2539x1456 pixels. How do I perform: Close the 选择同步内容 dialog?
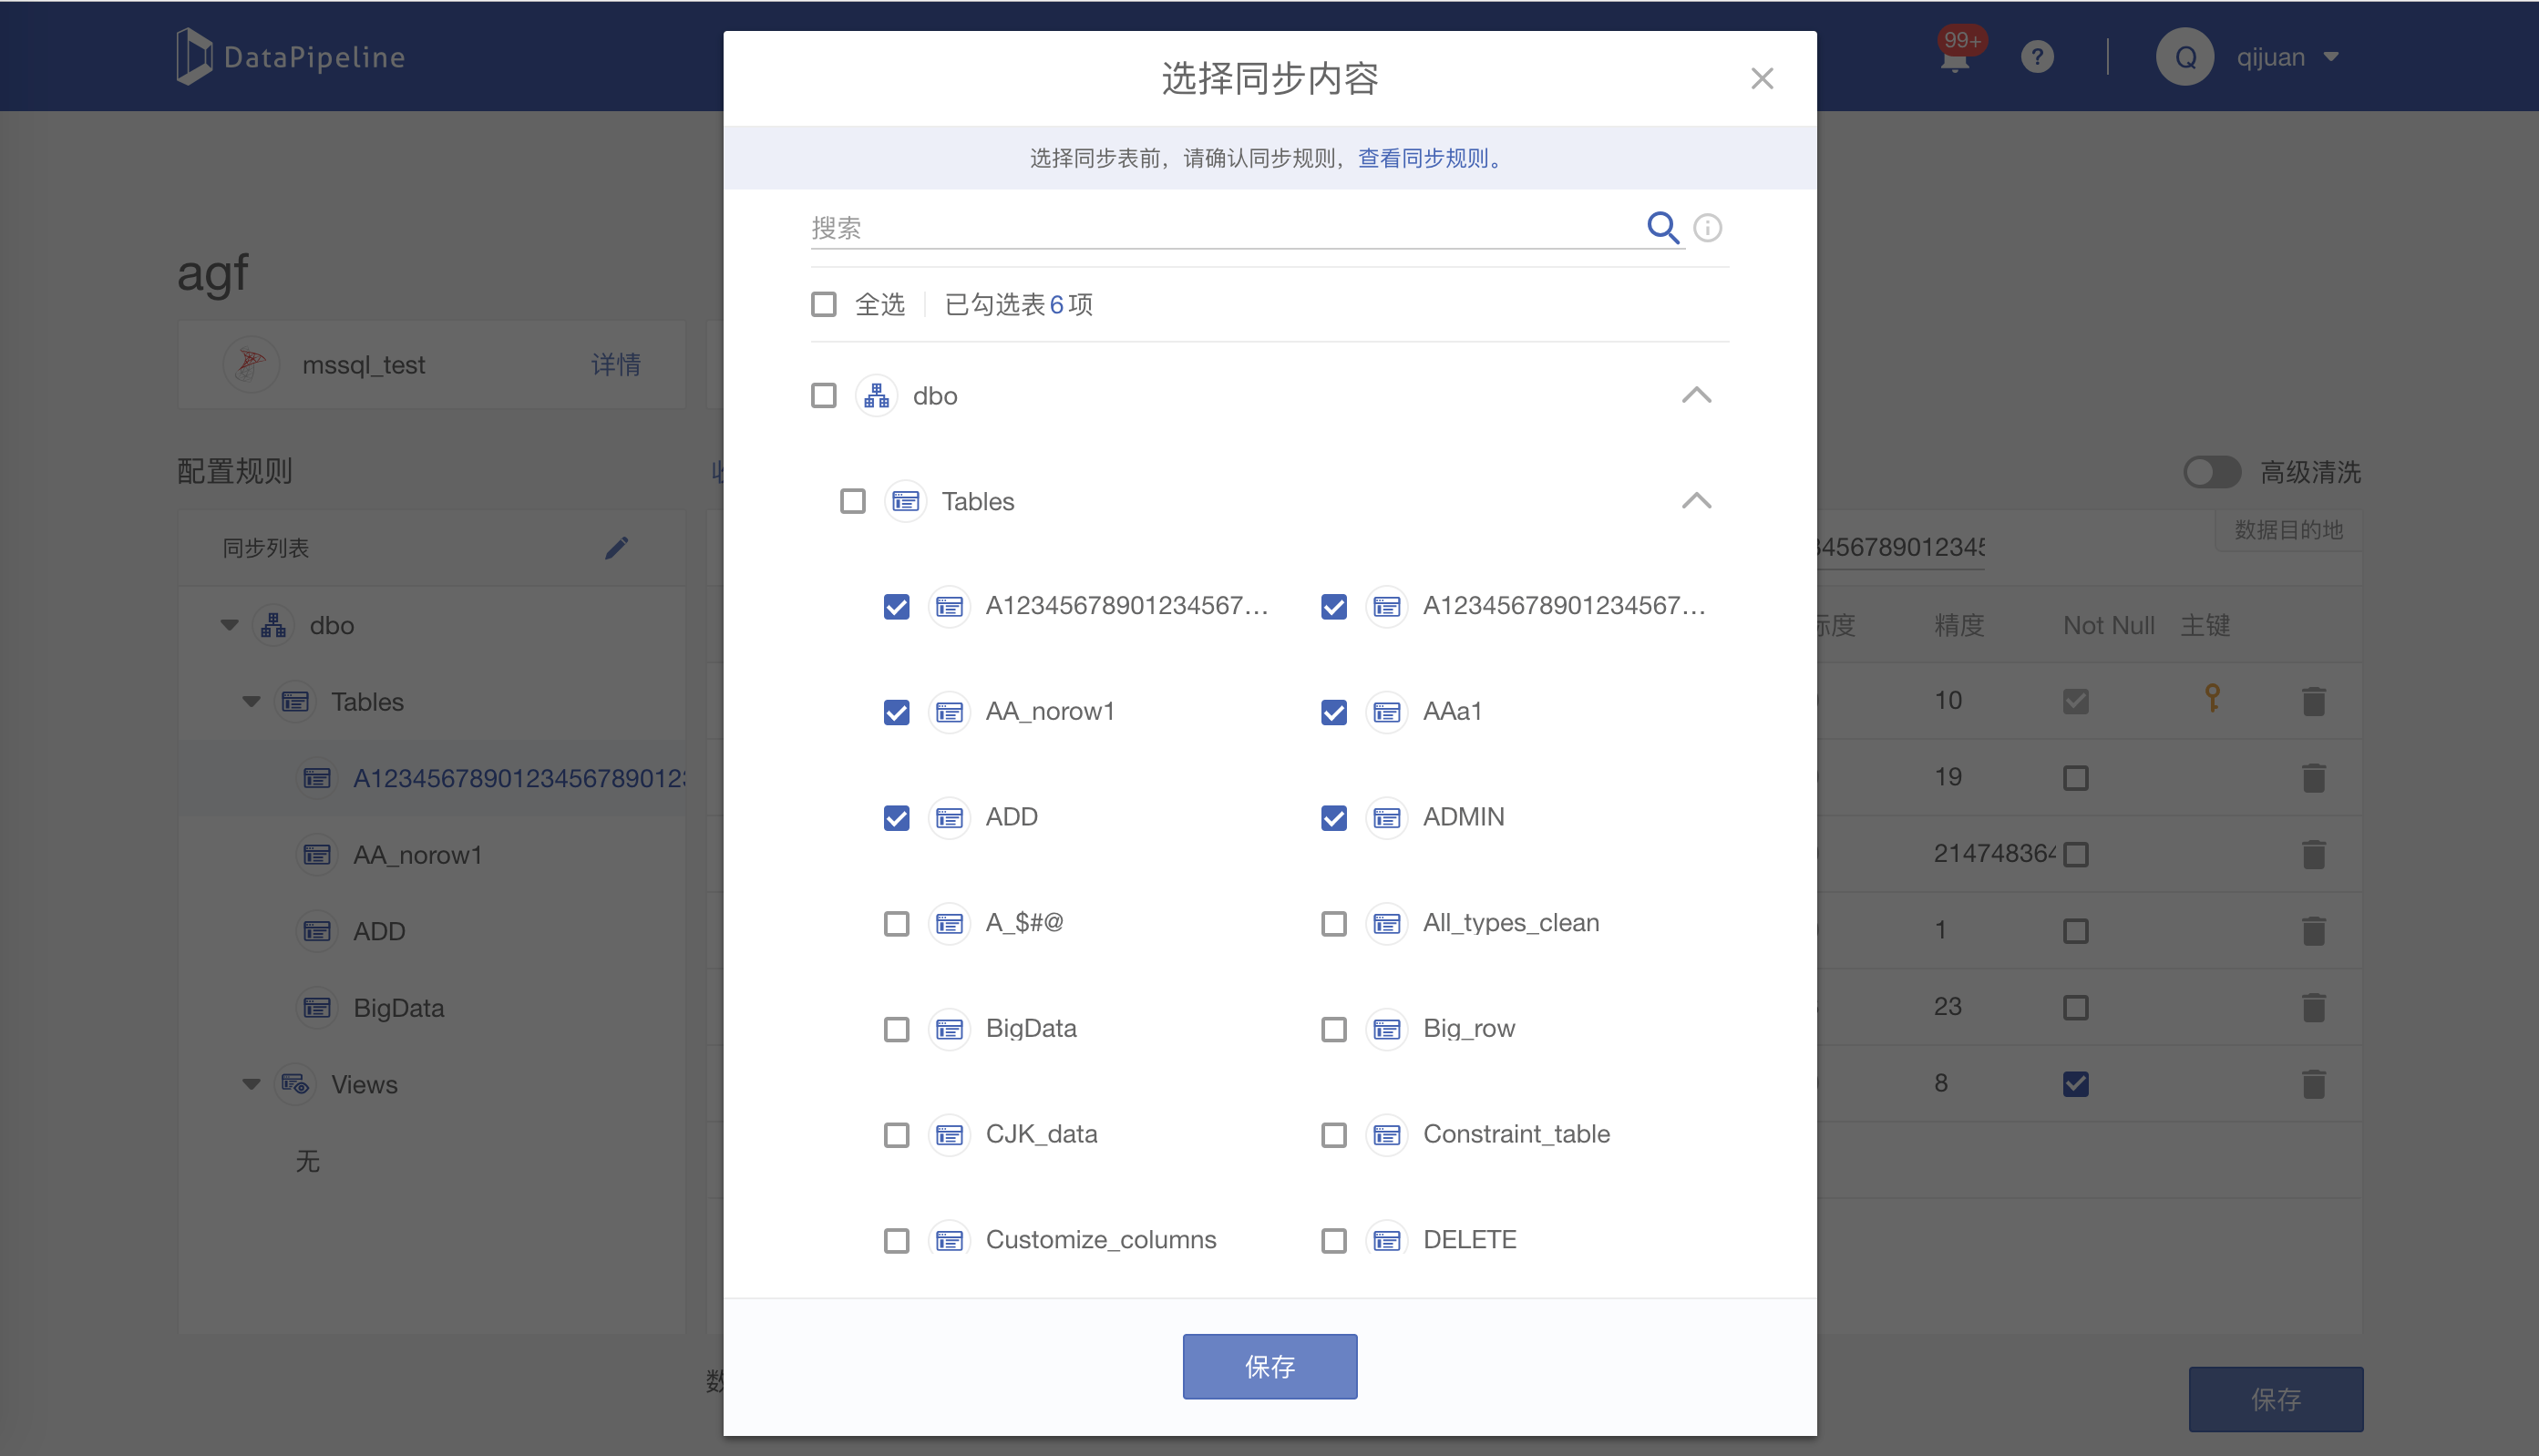(1762, 79)
